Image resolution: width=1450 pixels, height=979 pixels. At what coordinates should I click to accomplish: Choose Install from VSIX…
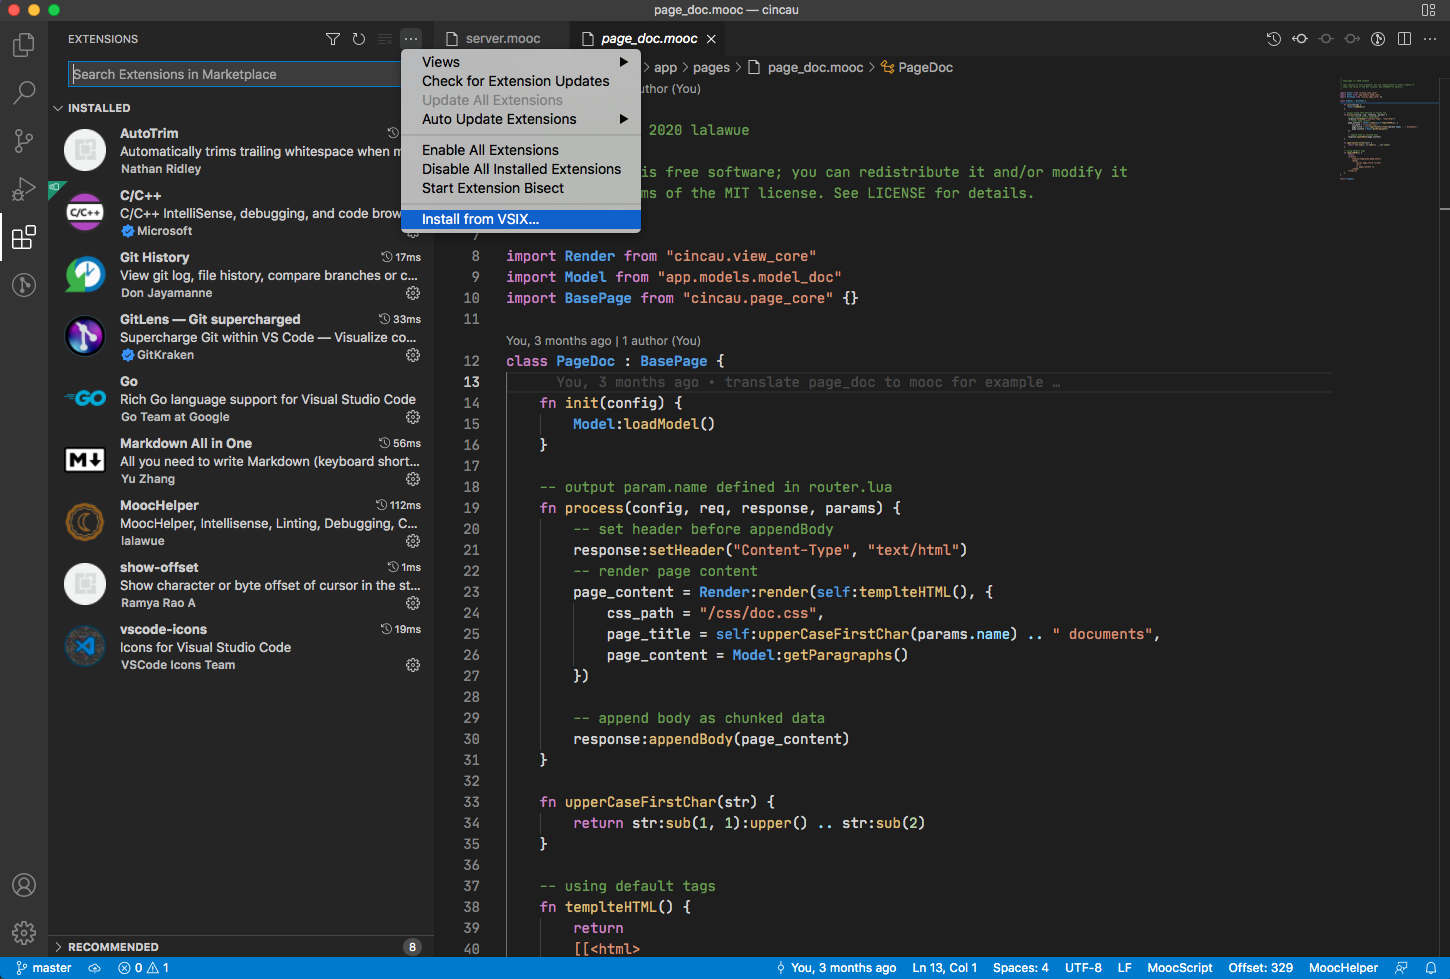[x=521, y=219]
